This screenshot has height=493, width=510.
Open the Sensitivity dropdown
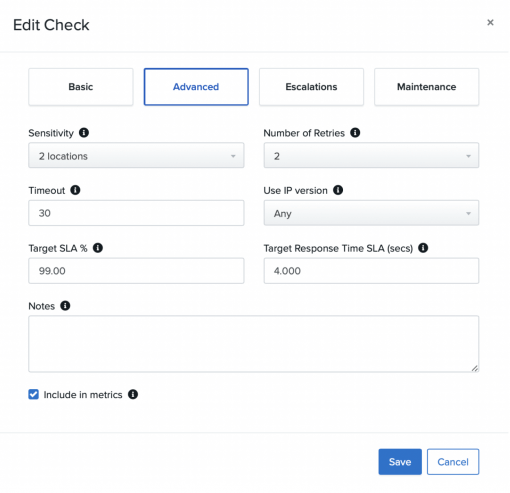click(x=136, y=155)
